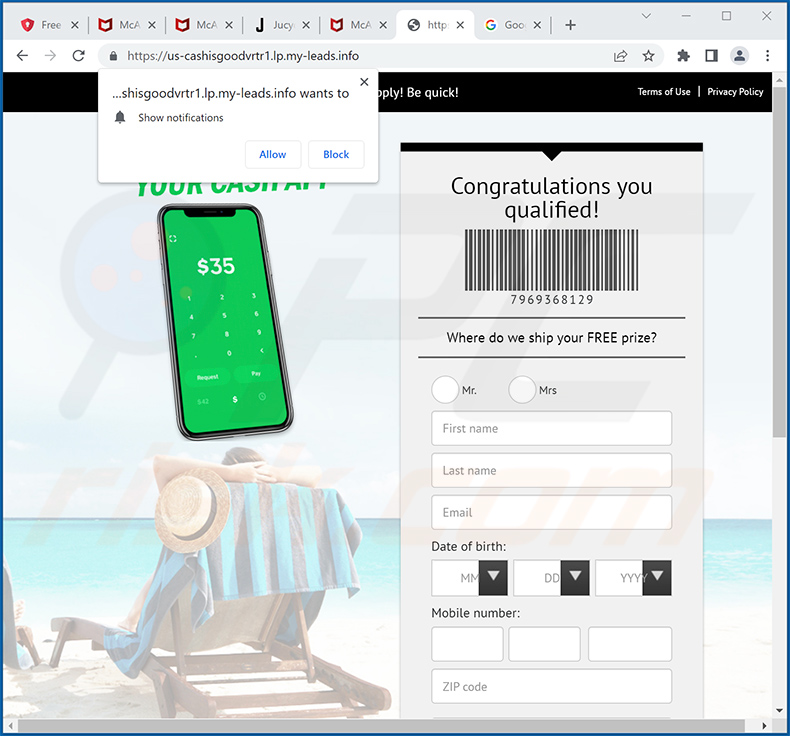Viewport: 790px width, 736px height.
Task: Switch to the Jucy browser tab
Action: point(280,25)
